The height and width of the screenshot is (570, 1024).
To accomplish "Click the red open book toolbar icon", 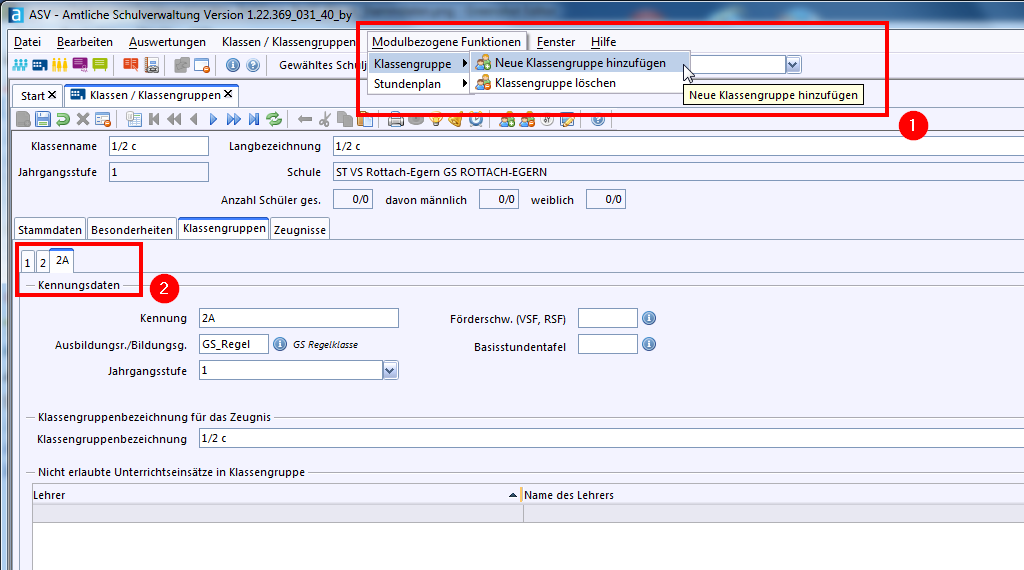I will pyautogui.click(x=131, y=65).
